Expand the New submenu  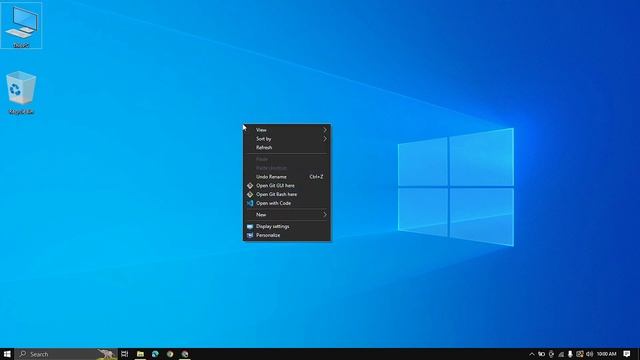(287, 215)
